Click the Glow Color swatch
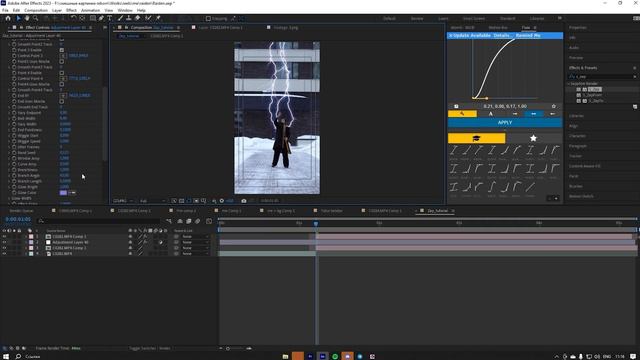Viewport: 640px width, 360px height. pyautogui.click(x=63, y=193)
